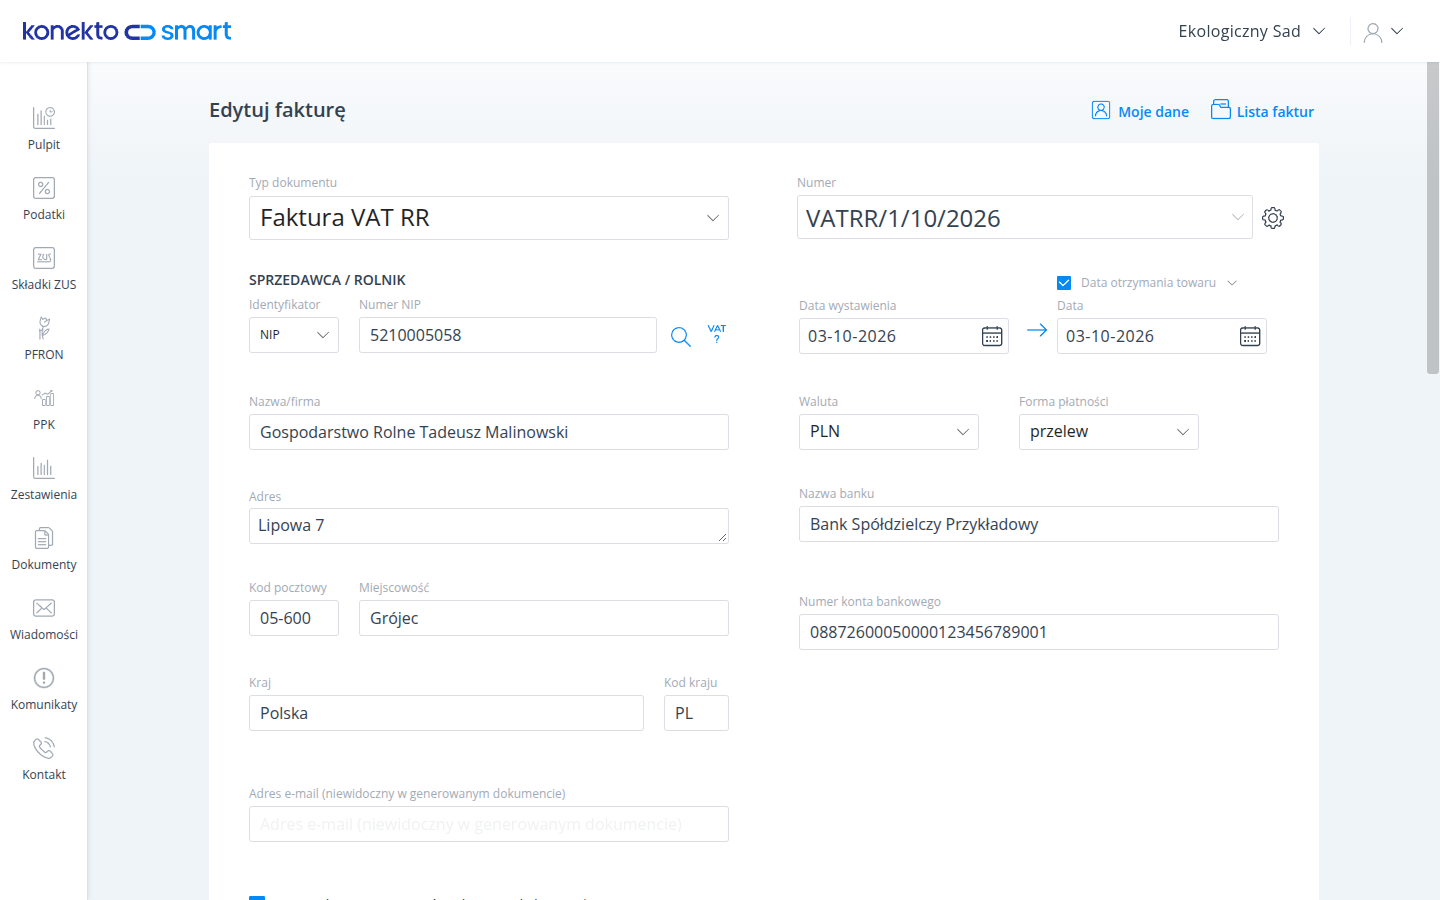Open the Pulpit dashboard icon
Image resolution: width=1440 pixels, height=900 pixels.
pos(44,118)
